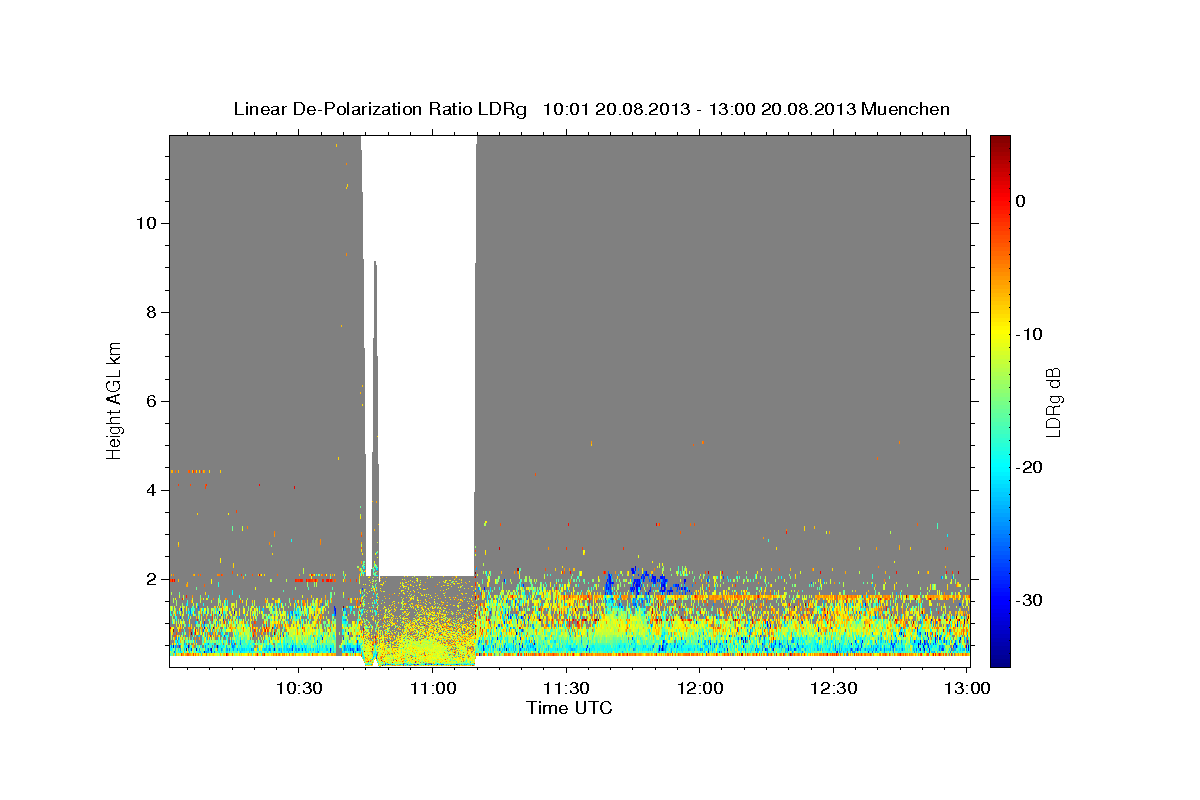Select the 11:00 time tick label
Image resolution: width=1200 pixels, height=800 pixels.
tap(433, 689)
